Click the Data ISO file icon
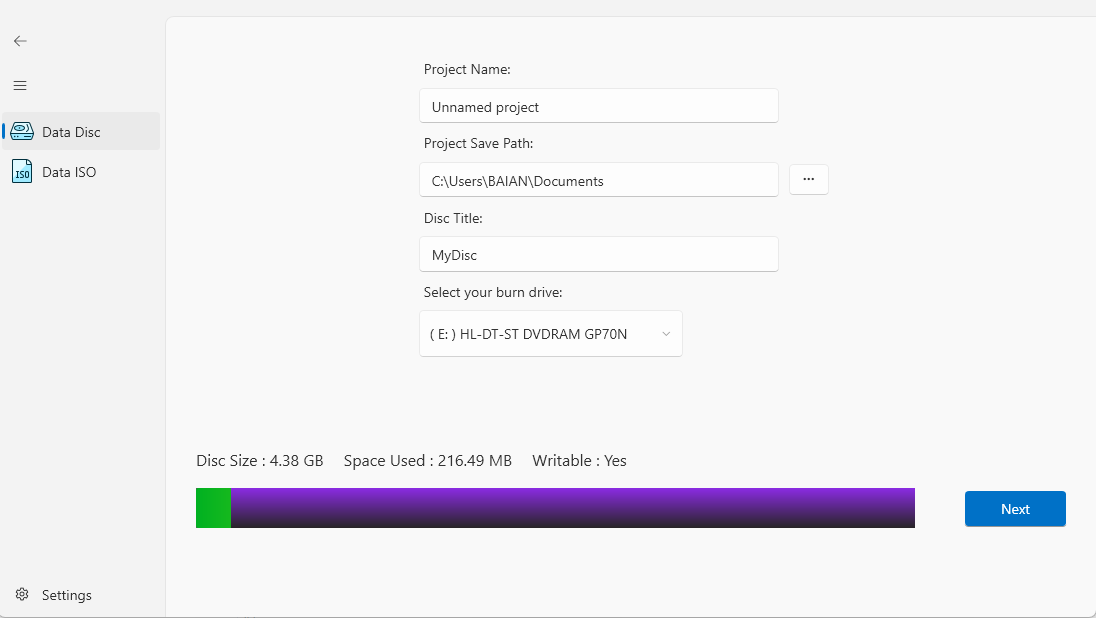The width and height of the screenshot is (1096, 618). (x=22, y=172)
